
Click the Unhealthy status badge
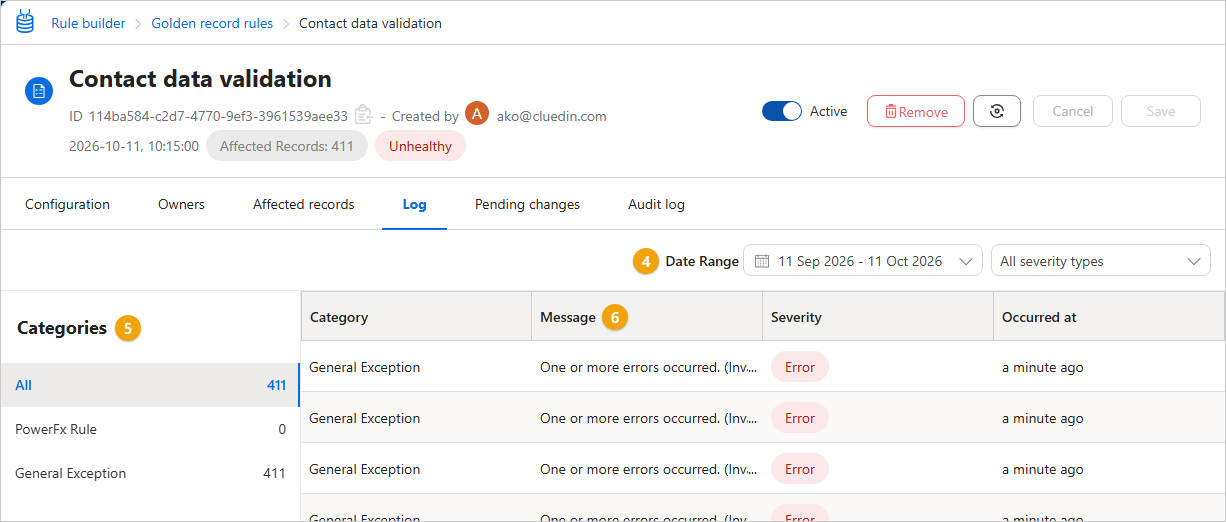(x=420, y=146)
